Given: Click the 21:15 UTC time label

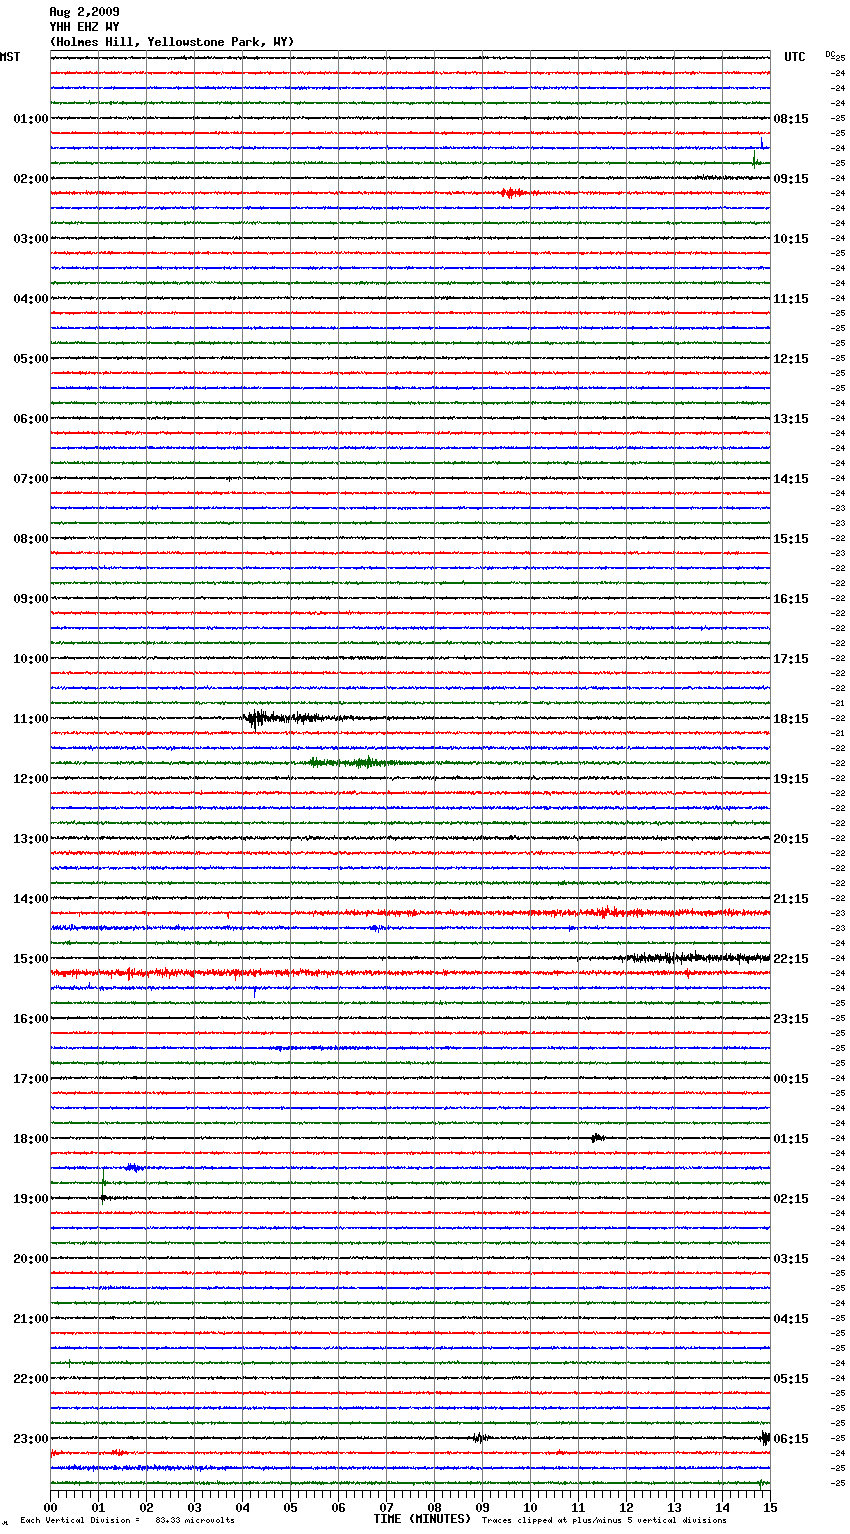Looking at the screenshot, I should [x=791, y=899].
